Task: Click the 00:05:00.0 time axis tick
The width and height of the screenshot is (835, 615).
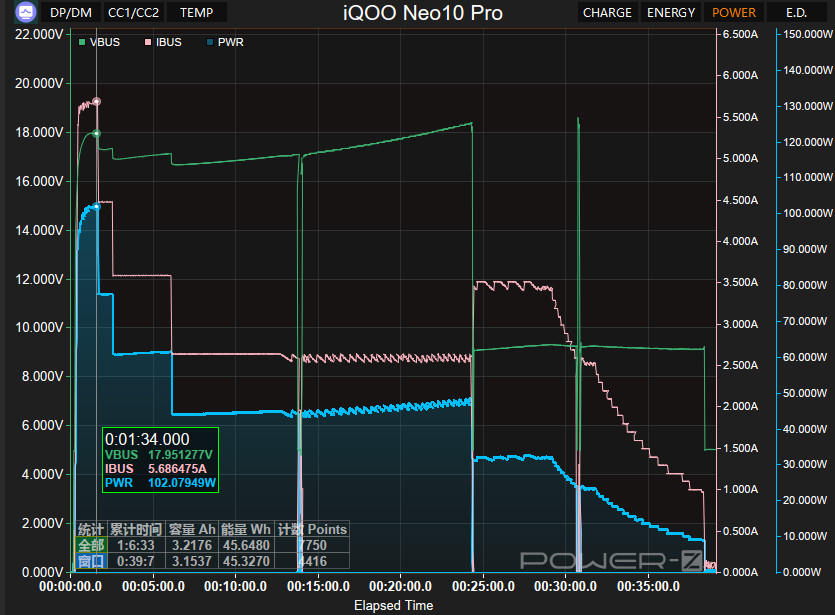Action: pos(153,586)
